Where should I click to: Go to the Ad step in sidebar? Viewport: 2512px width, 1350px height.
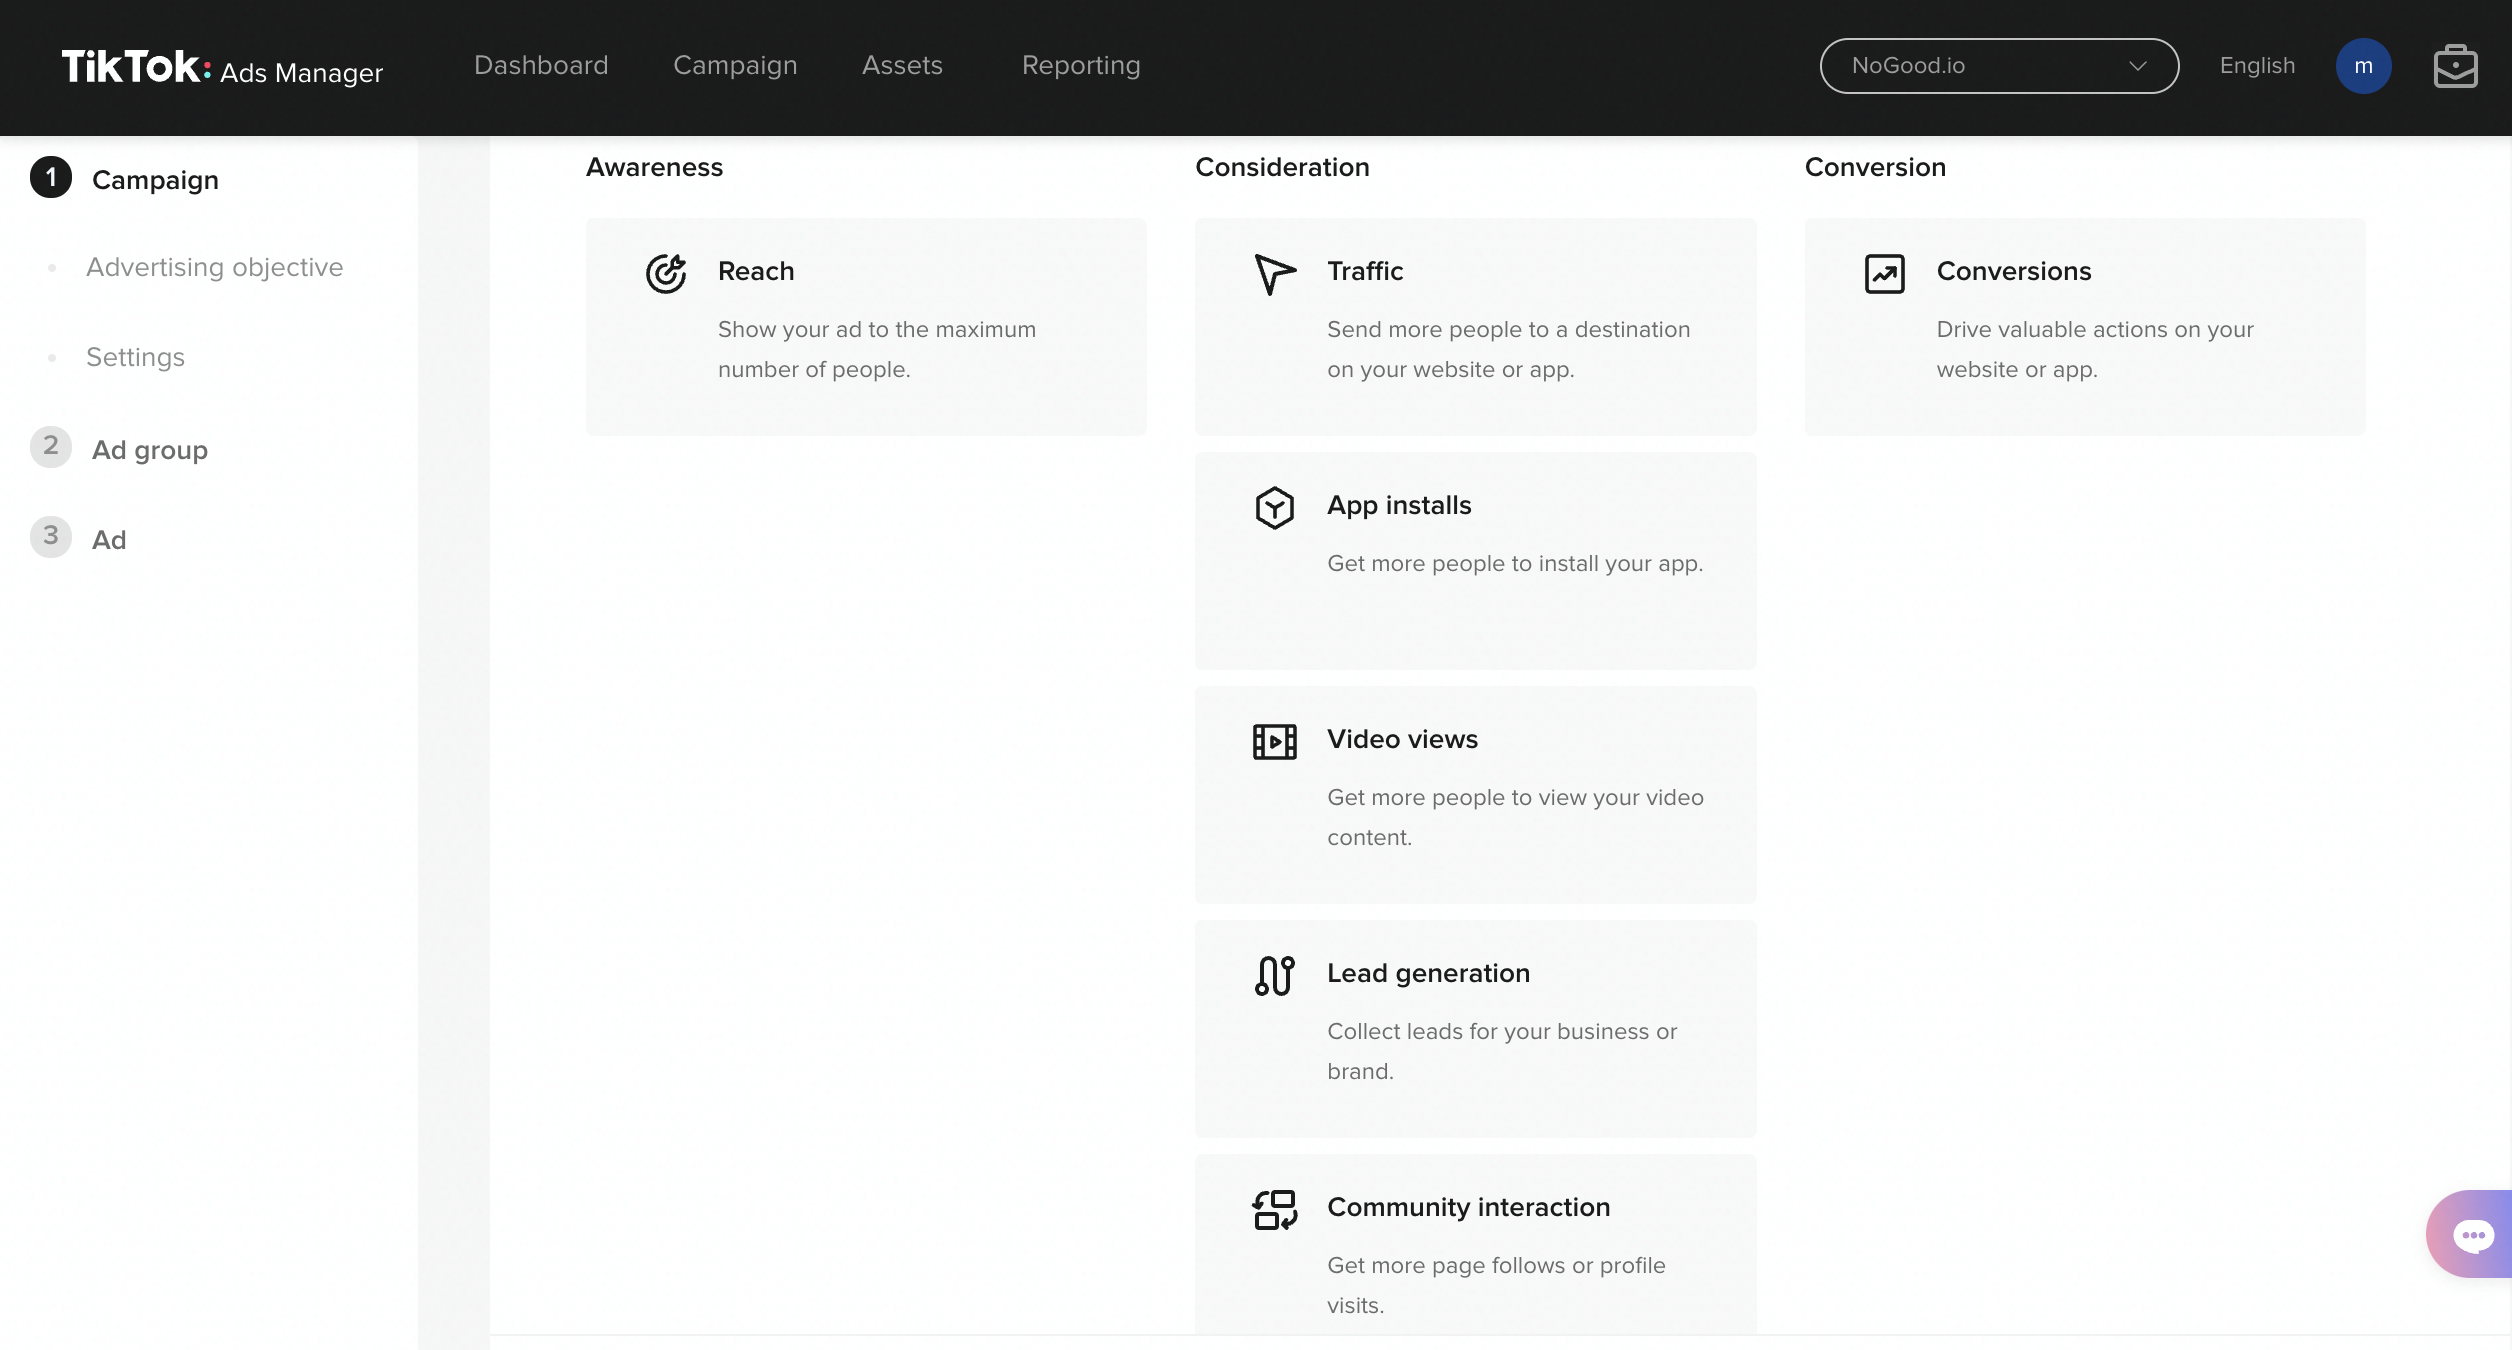pyautogui.click(x=109, y=540)
